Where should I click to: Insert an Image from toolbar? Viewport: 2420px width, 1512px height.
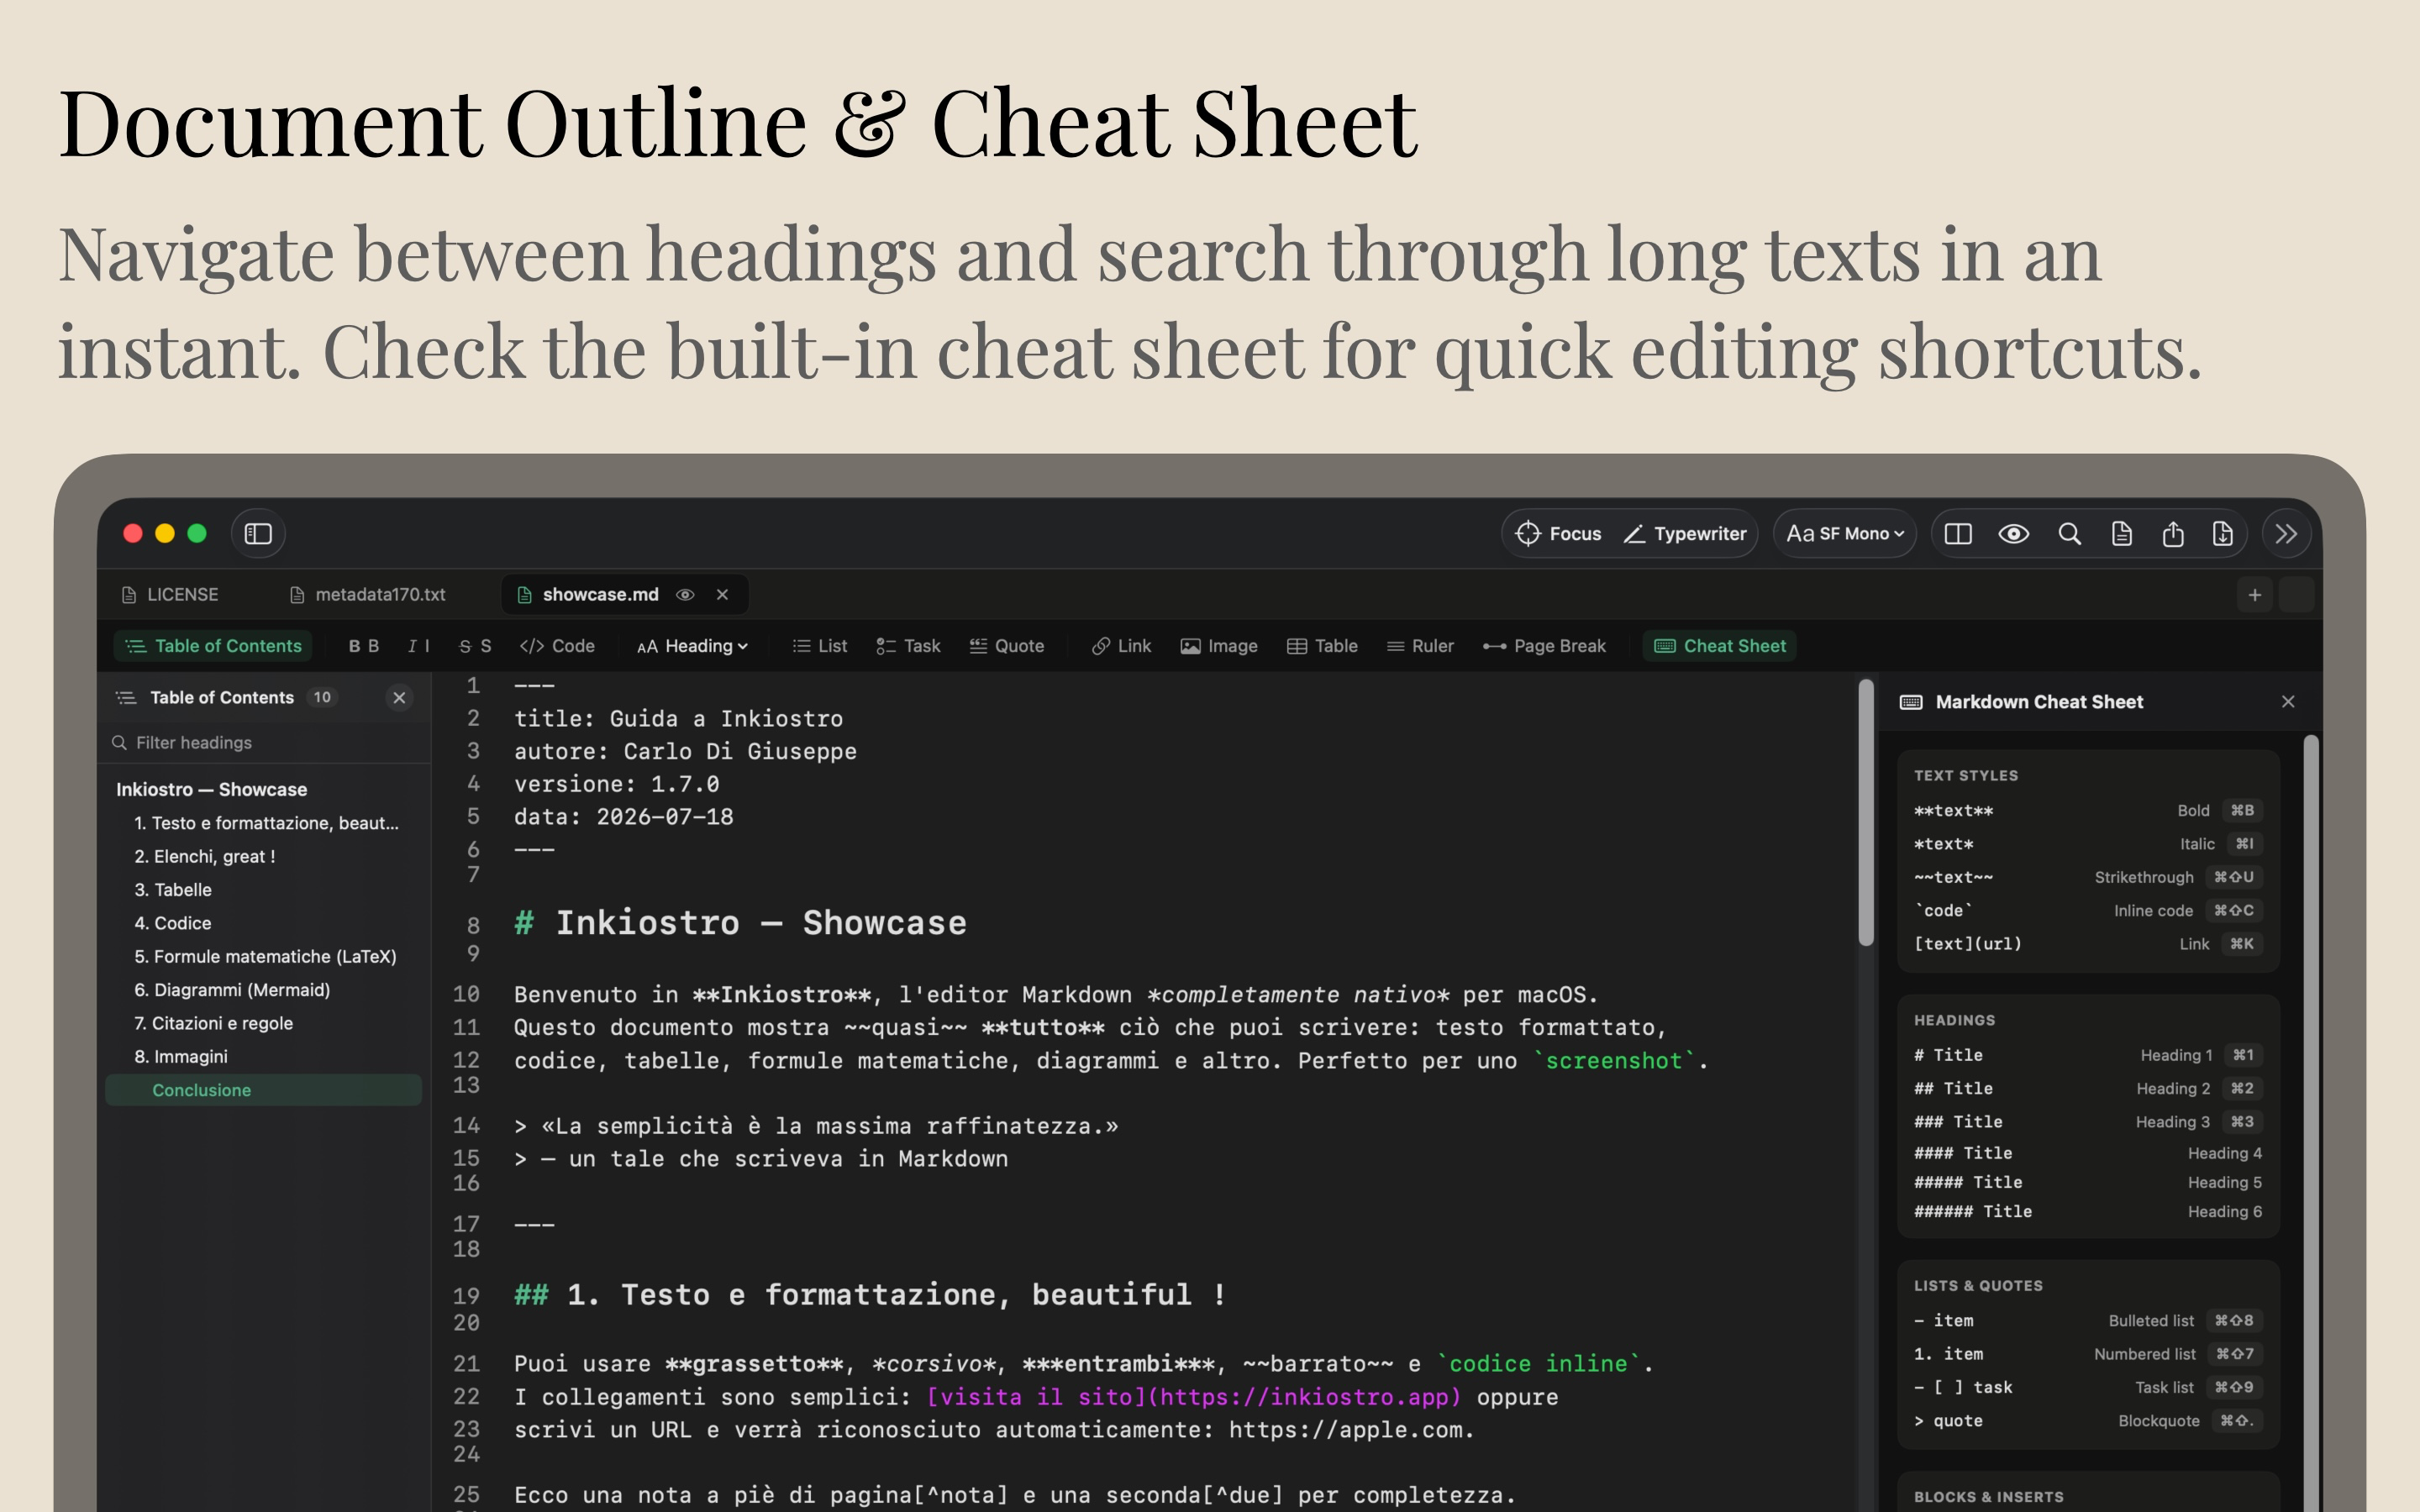pos(1219,646)
